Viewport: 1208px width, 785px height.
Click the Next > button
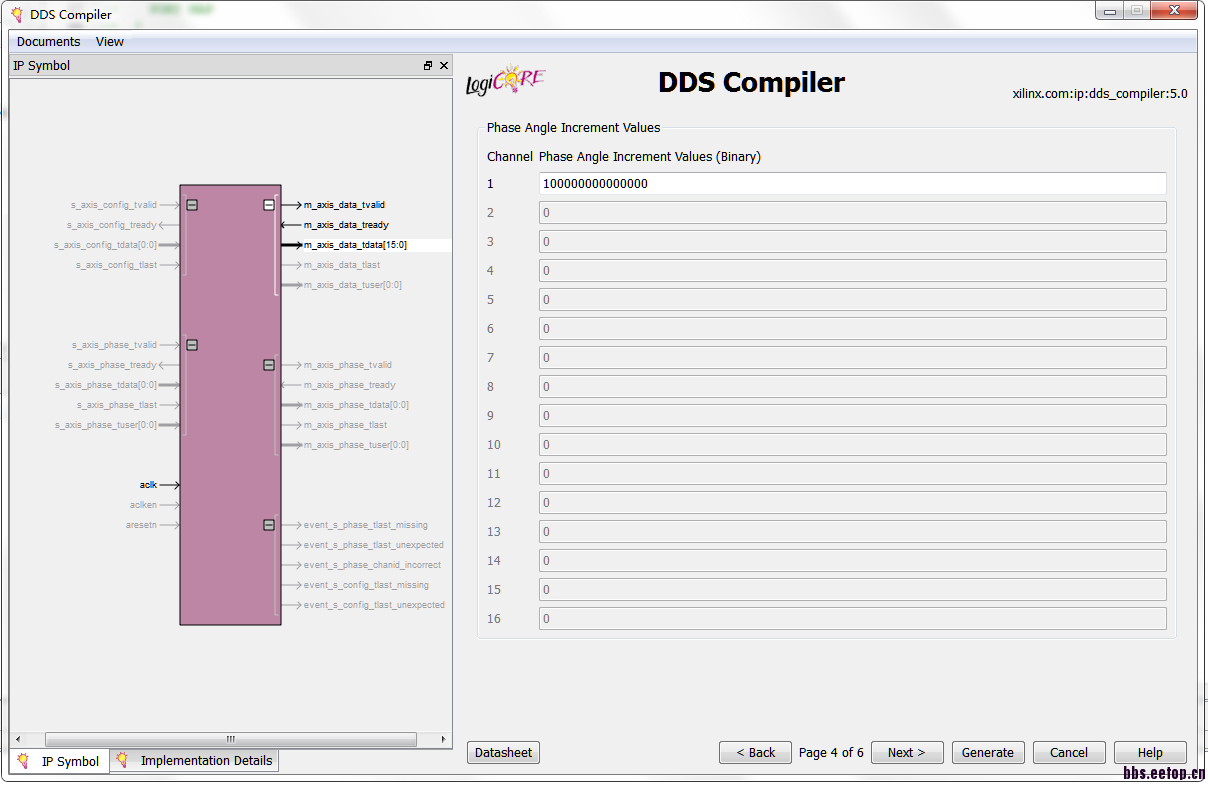point(907,752)
